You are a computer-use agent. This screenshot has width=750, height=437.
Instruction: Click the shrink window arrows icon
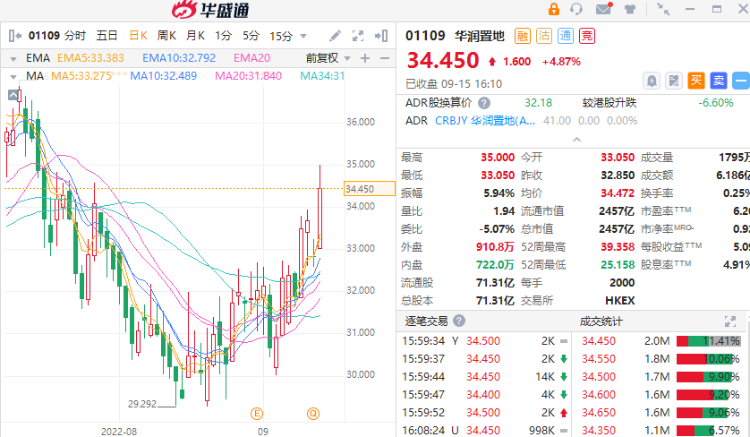[x=663, y=9]
